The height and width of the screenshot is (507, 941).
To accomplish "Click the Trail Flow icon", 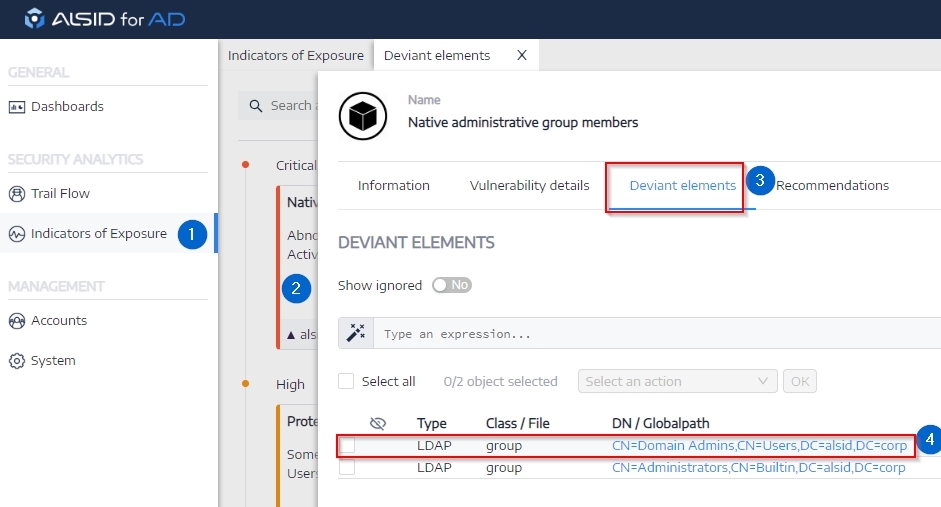I will tap(17, 194).
